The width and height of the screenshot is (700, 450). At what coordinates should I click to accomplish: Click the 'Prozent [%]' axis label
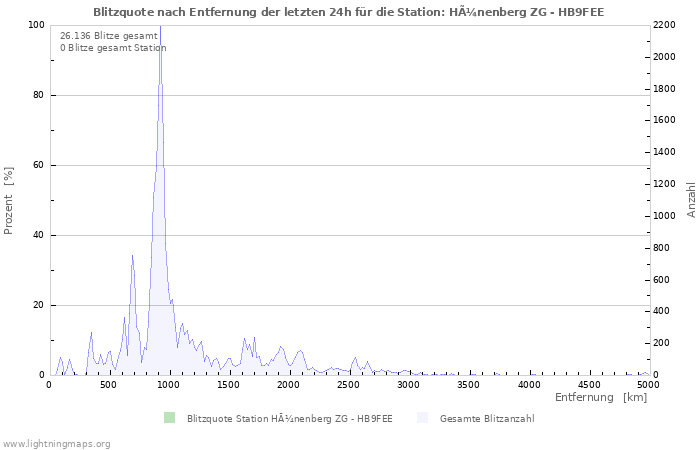click(x=8, y=201)
